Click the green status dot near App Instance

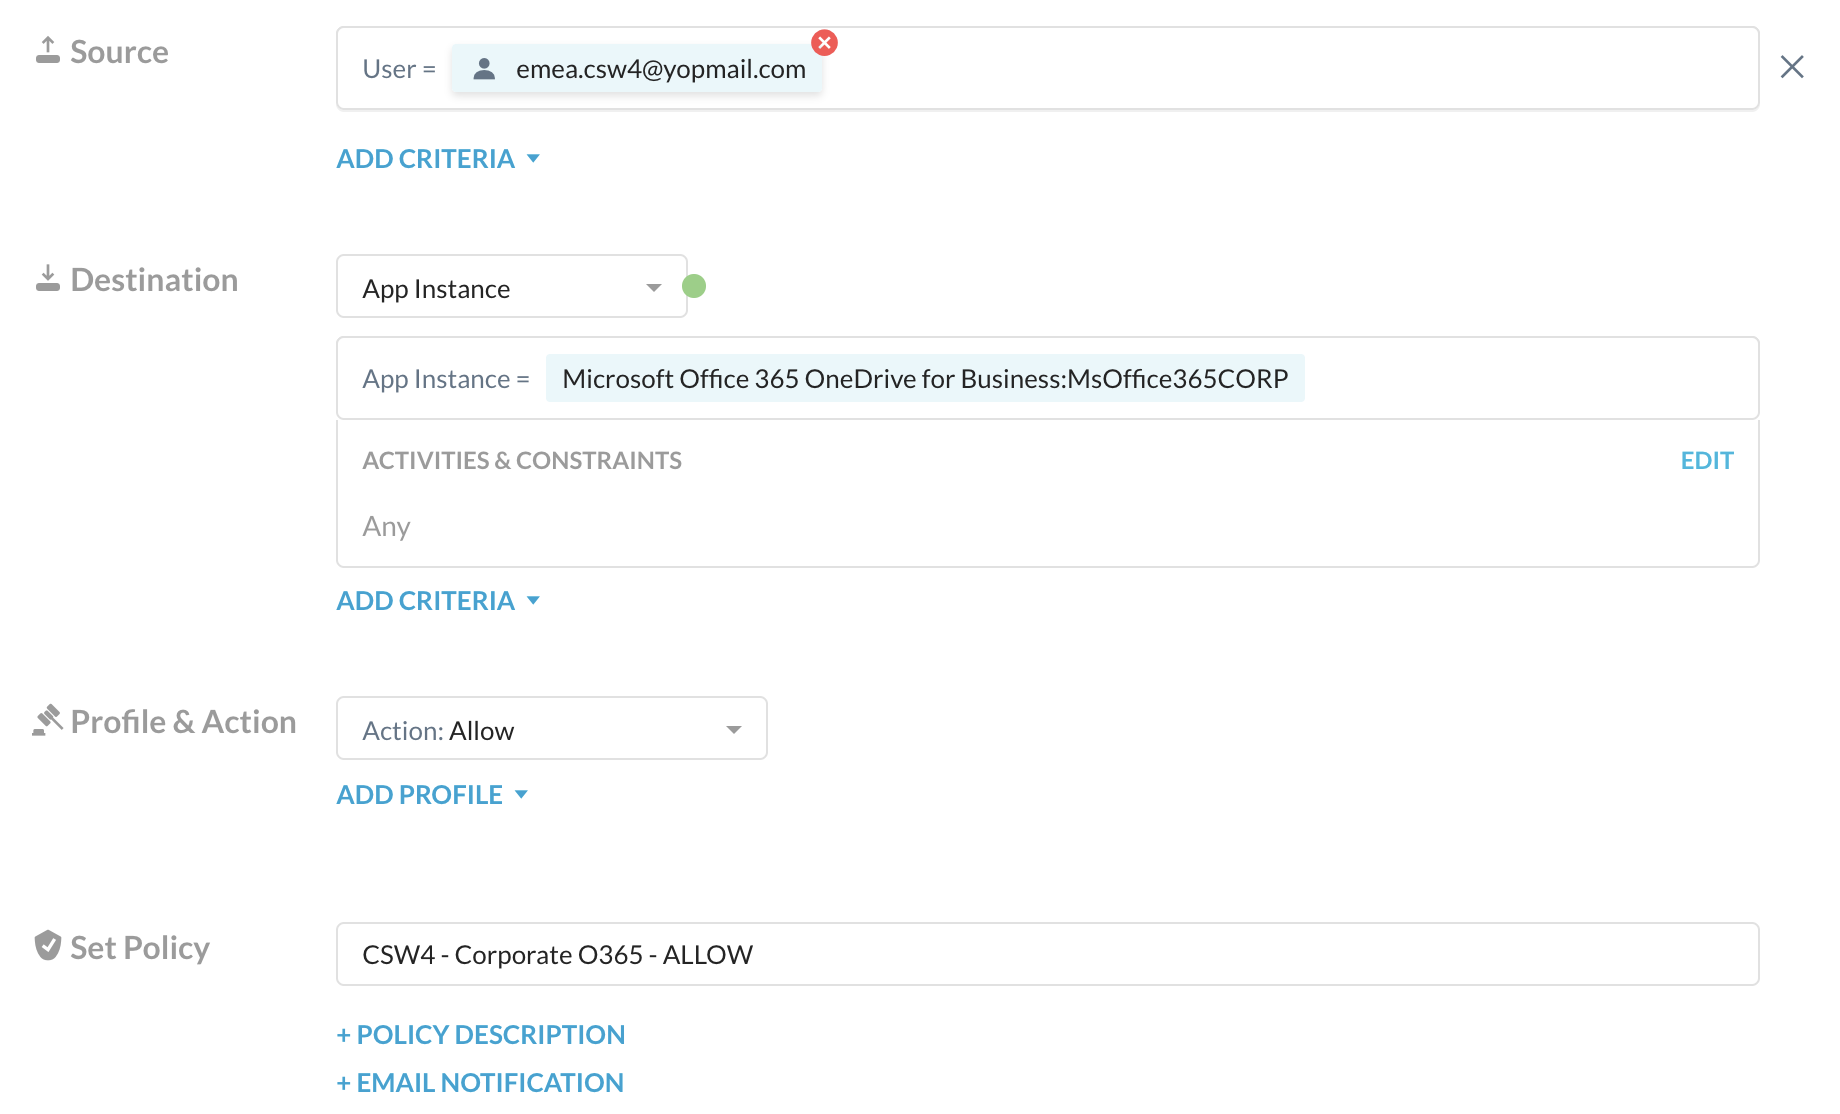(694, 287)
